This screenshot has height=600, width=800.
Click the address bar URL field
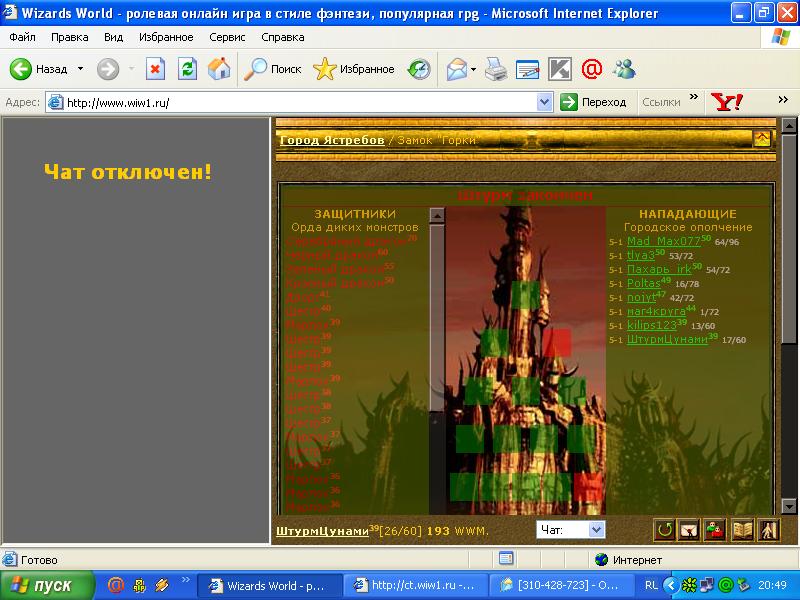click(301, 103)
